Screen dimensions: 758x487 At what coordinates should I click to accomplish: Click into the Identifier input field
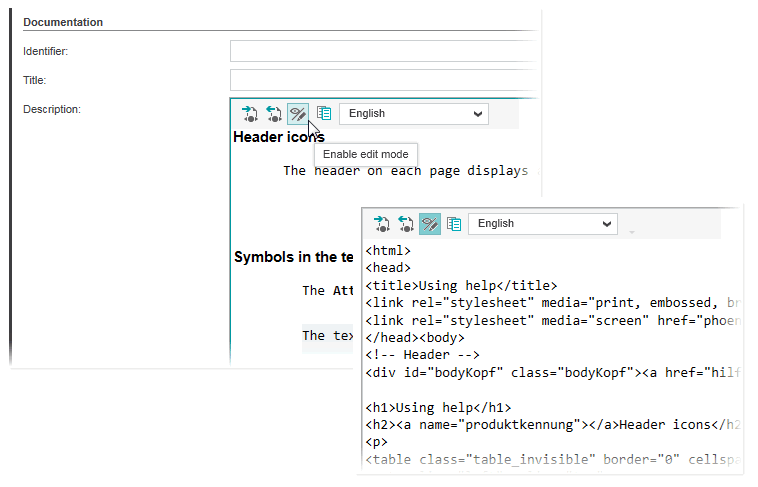tap(383, 51)
